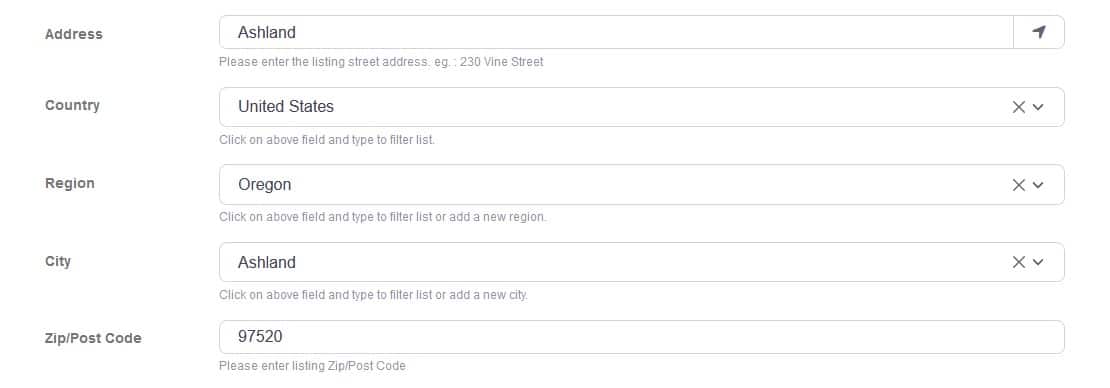Viewport: 1110px width, 388px height.
Task: Focus the Zip/Post Code field with 97520
Action: click(641, 337)
